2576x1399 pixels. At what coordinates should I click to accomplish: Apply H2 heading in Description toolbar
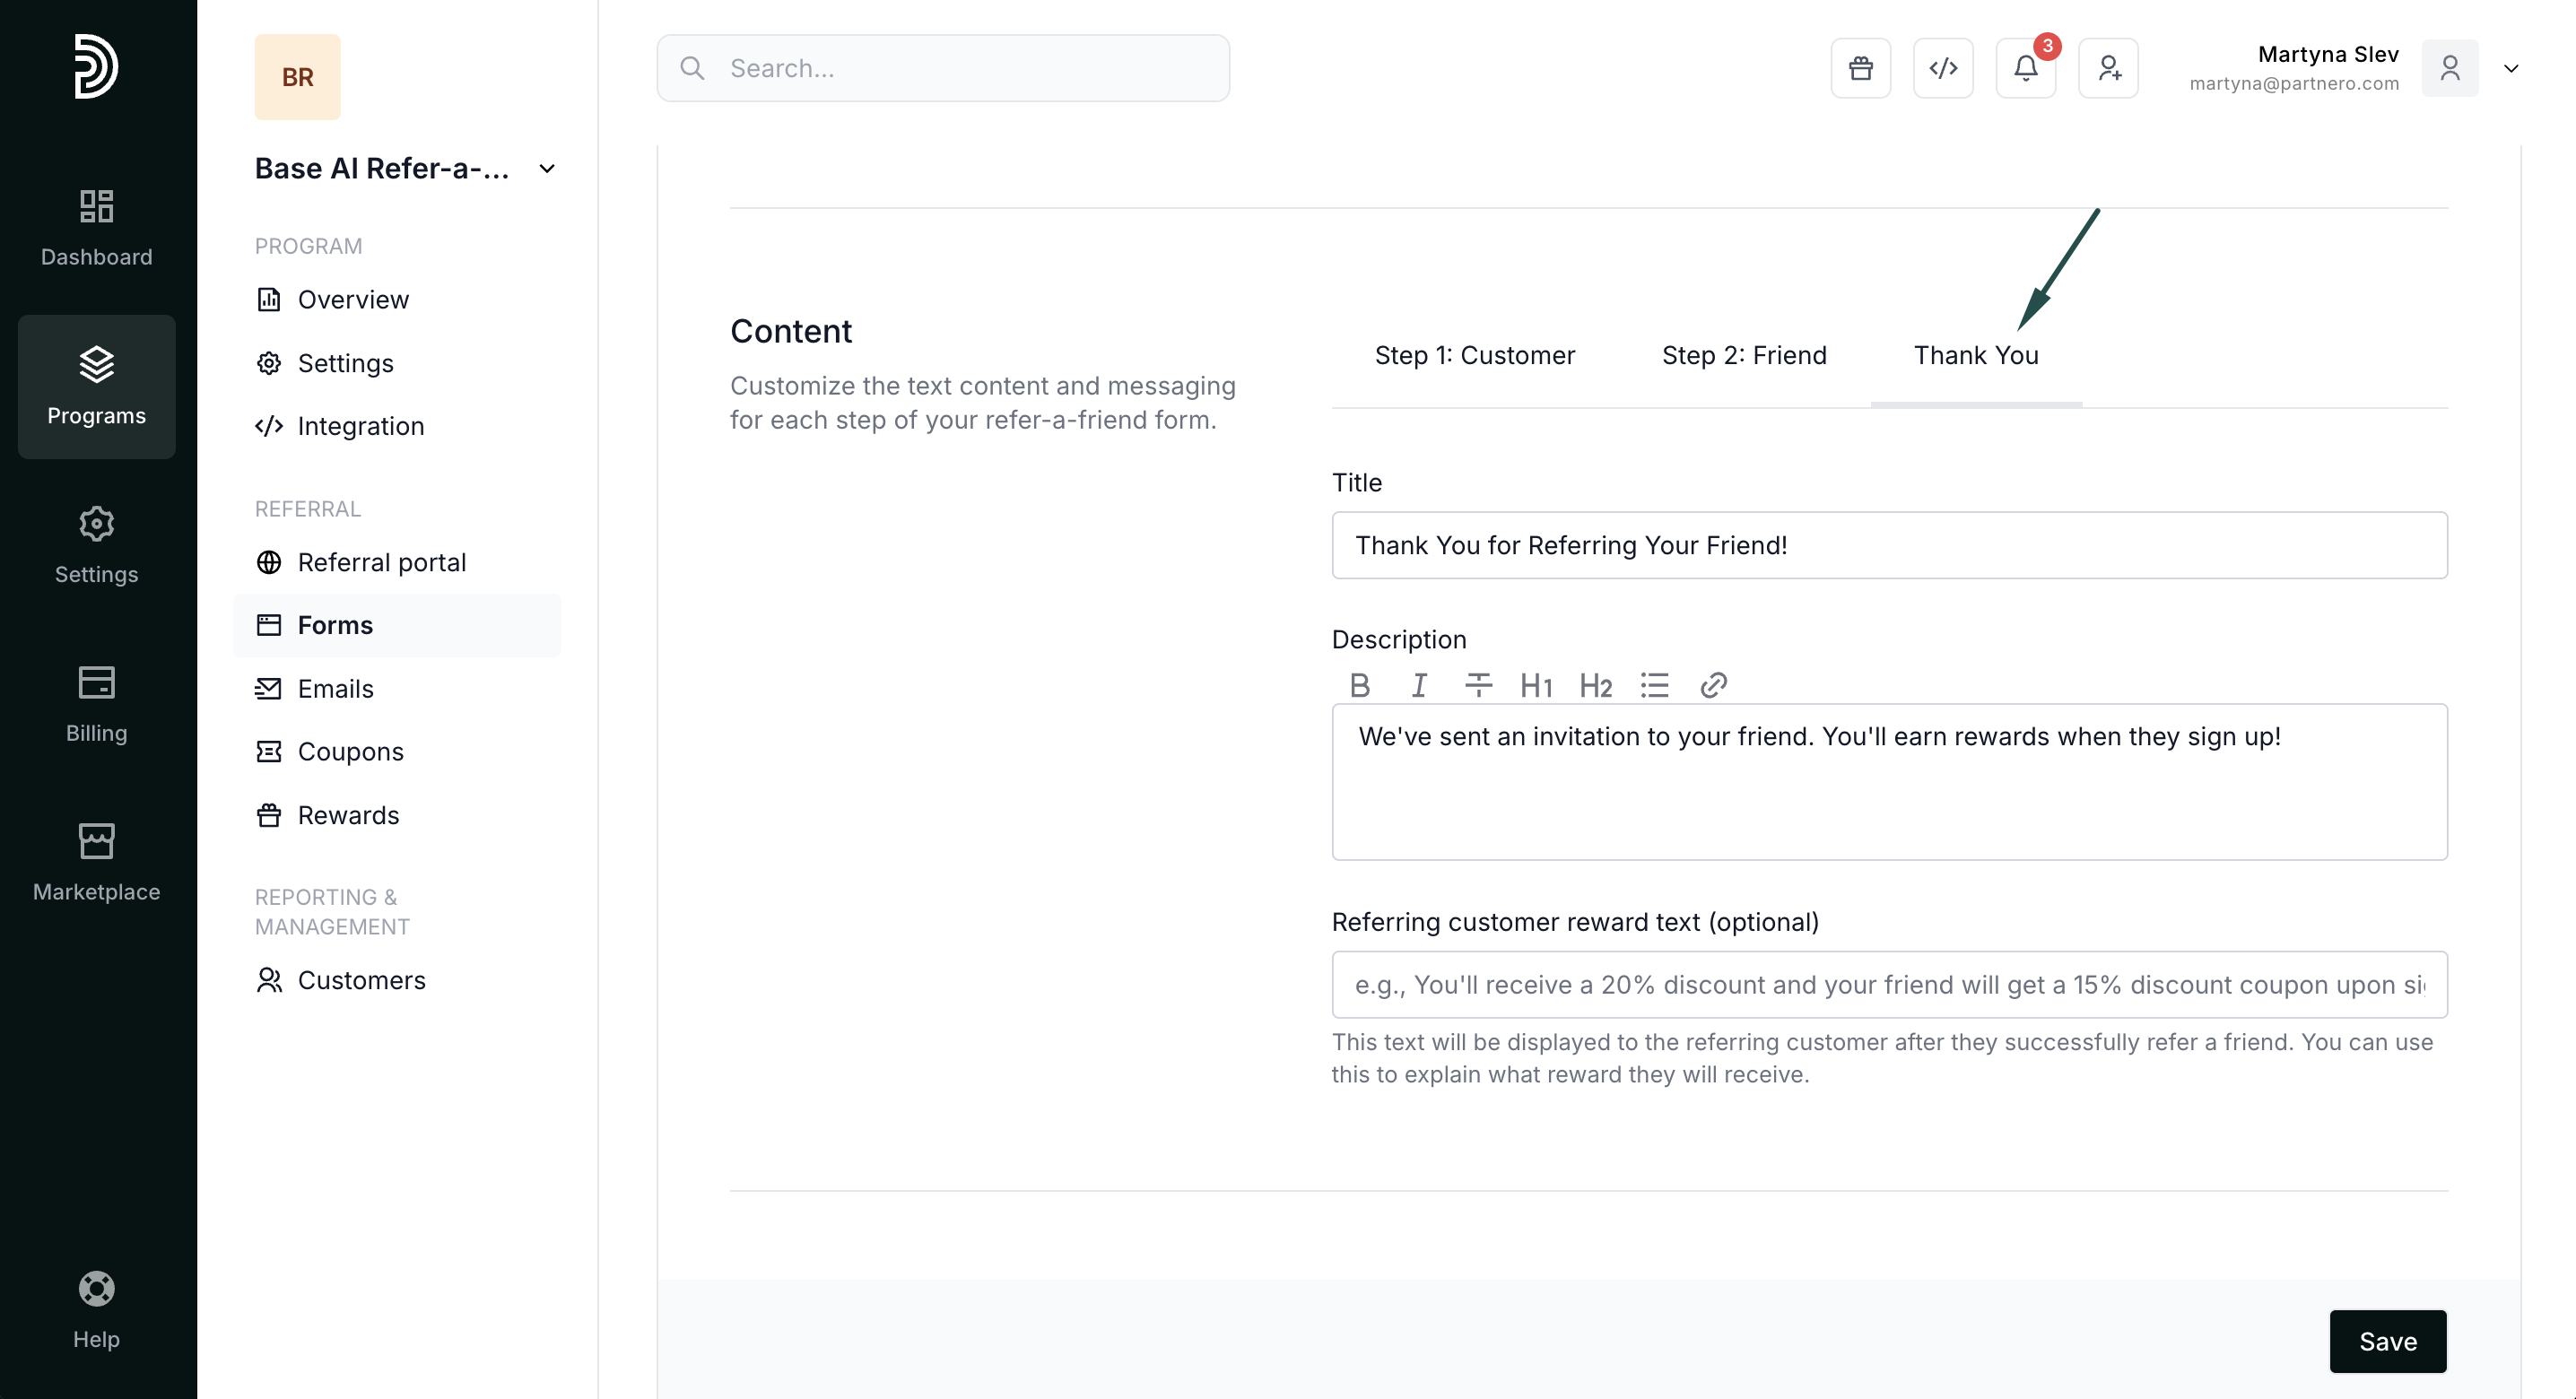[1595, 685]
